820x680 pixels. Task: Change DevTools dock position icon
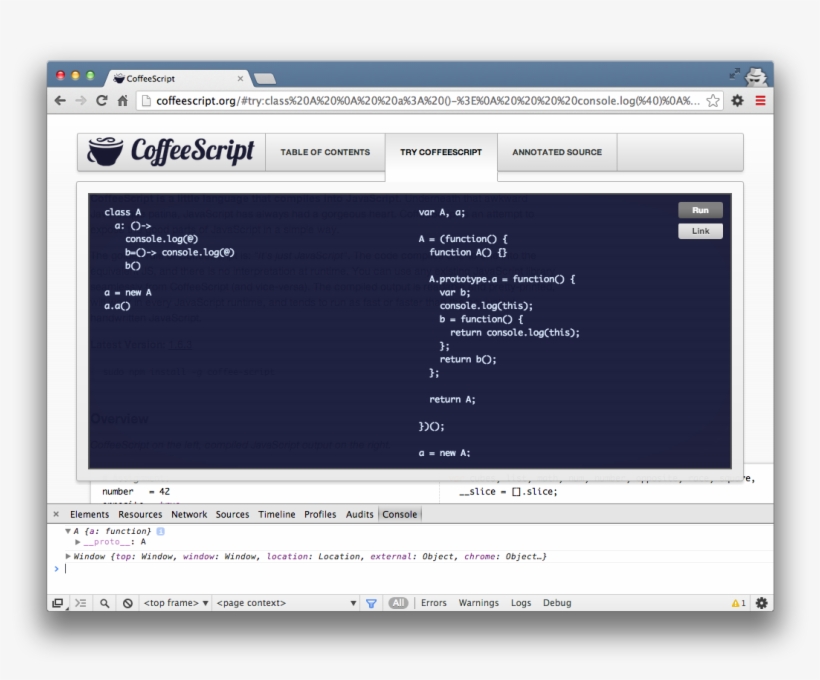tap(57, 602)
